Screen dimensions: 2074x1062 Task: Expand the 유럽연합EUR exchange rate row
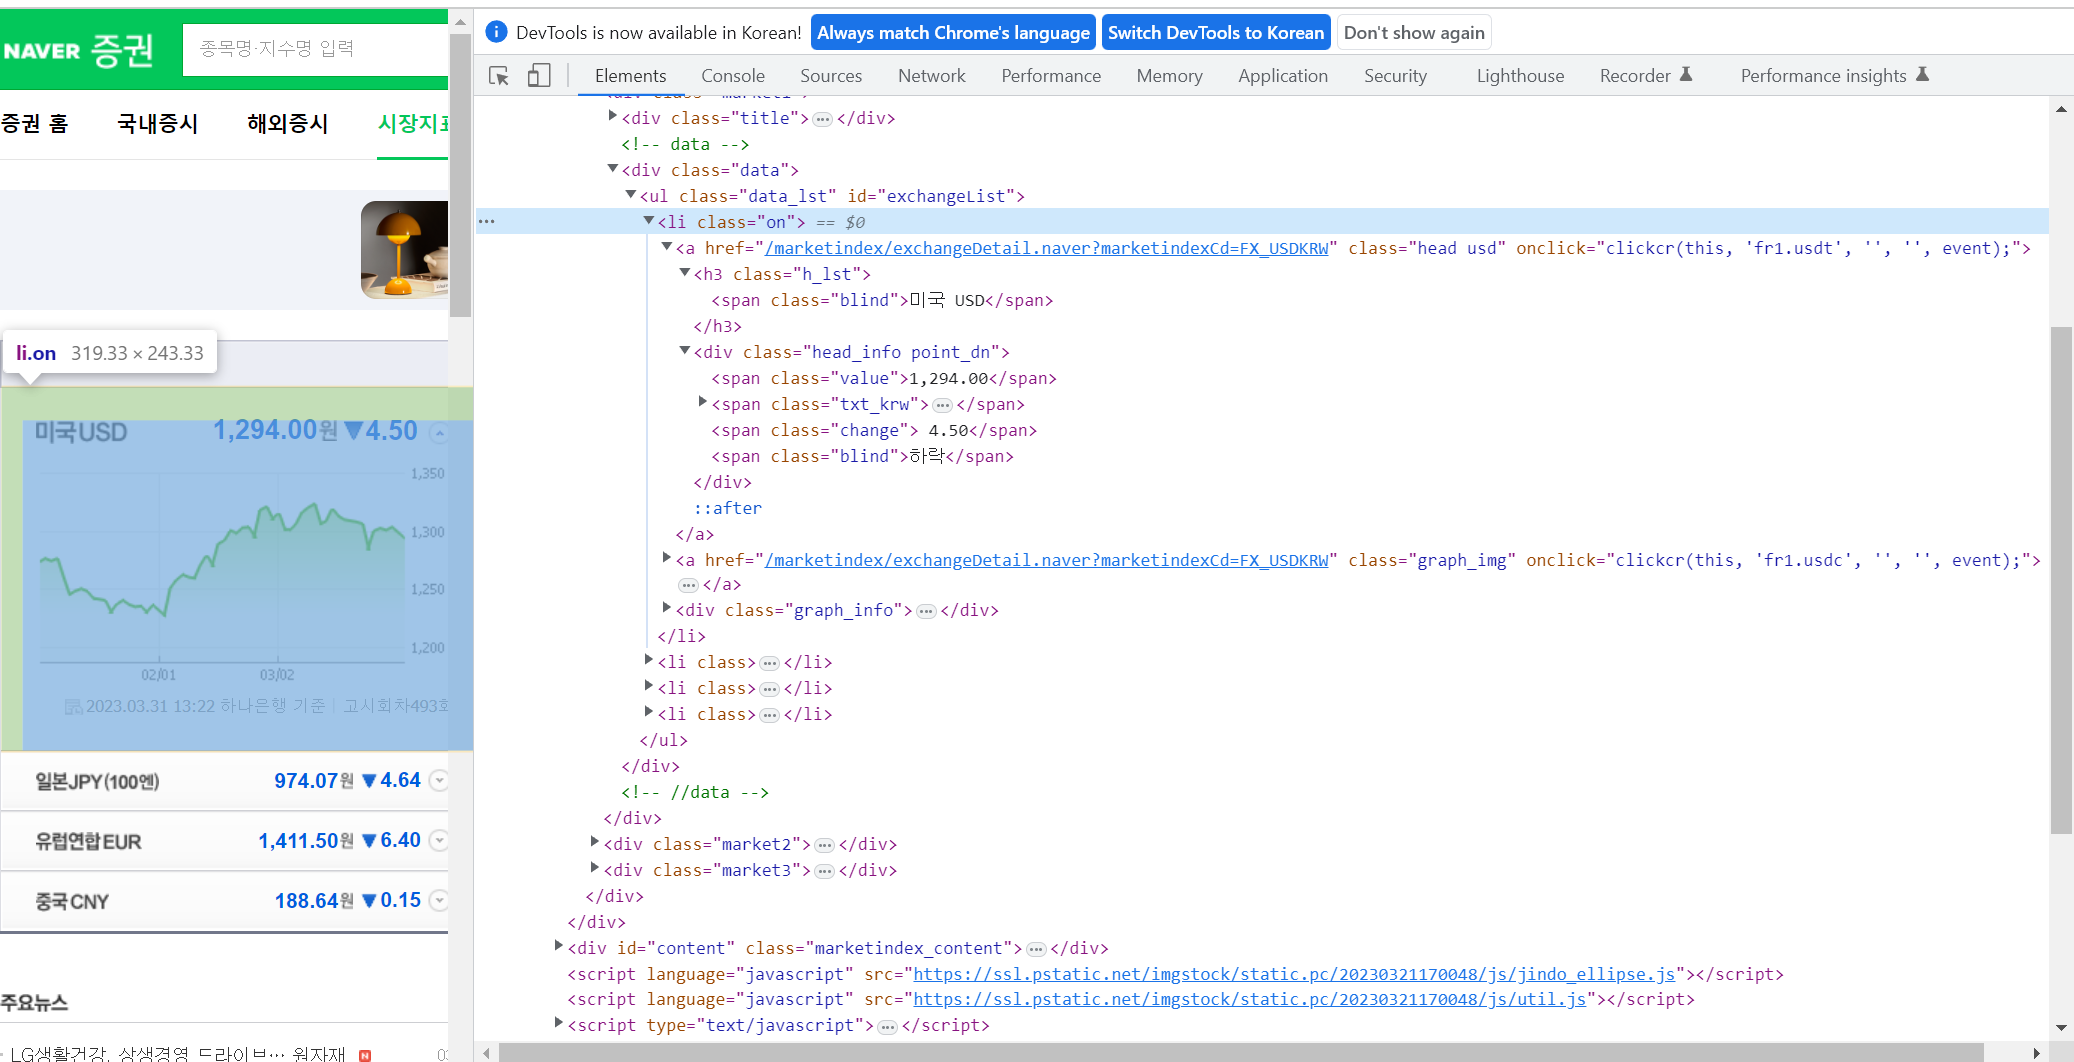click(438, 841)
